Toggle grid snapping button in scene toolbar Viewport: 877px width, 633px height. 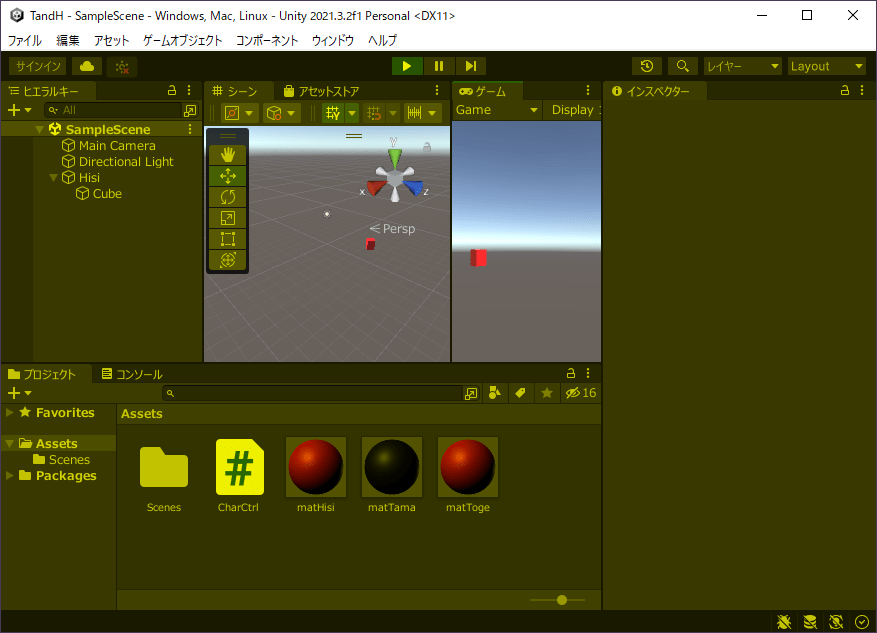coord(374,113)
